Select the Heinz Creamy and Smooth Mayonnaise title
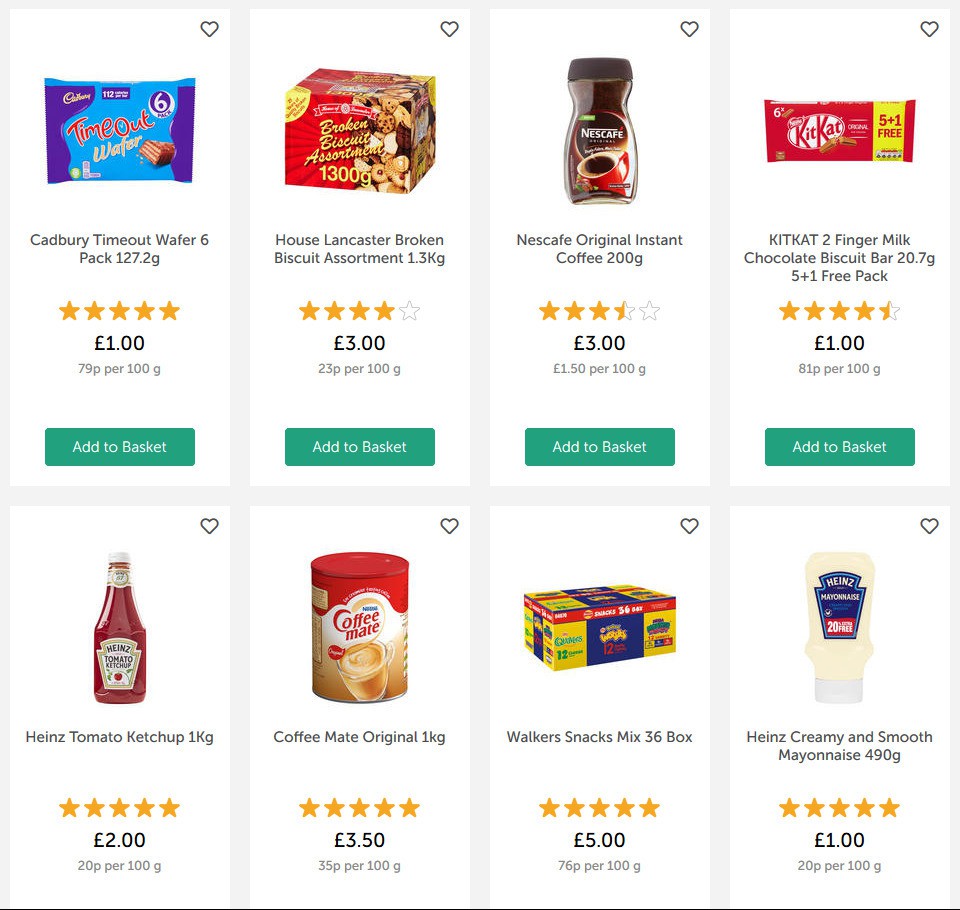The width and height of the screenshot is (960, 910). click(x=839, y=746)
